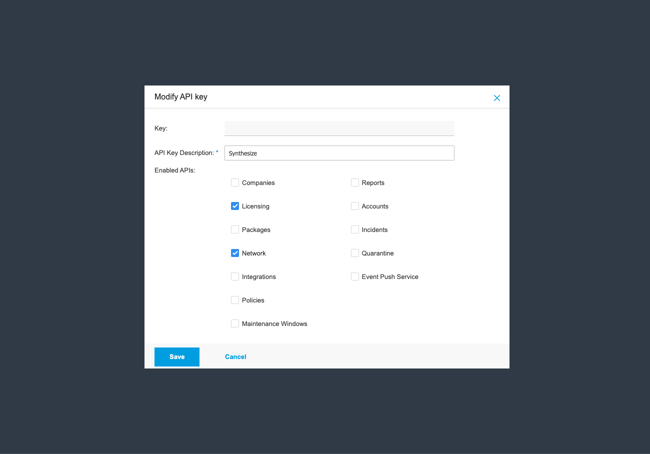Close the Modify API key dialog
The height and width of the screenshot is (454, 650).
tap(497, 98)
